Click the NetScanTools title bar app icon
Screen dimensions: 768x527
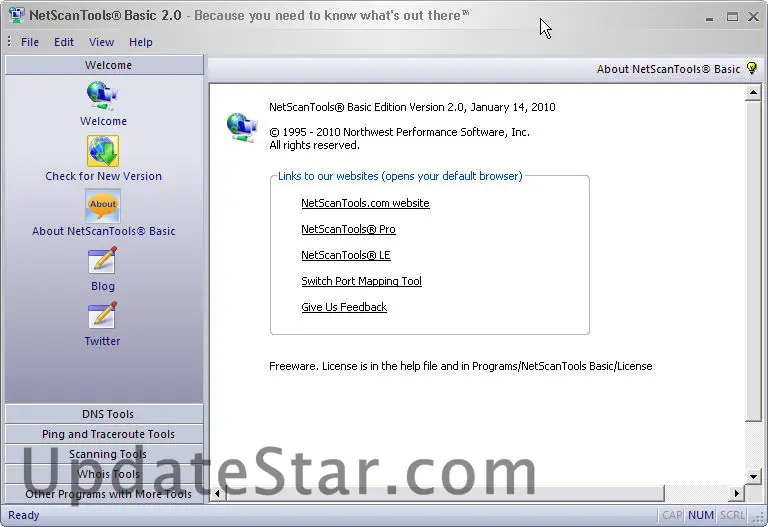tap(17, 15)
